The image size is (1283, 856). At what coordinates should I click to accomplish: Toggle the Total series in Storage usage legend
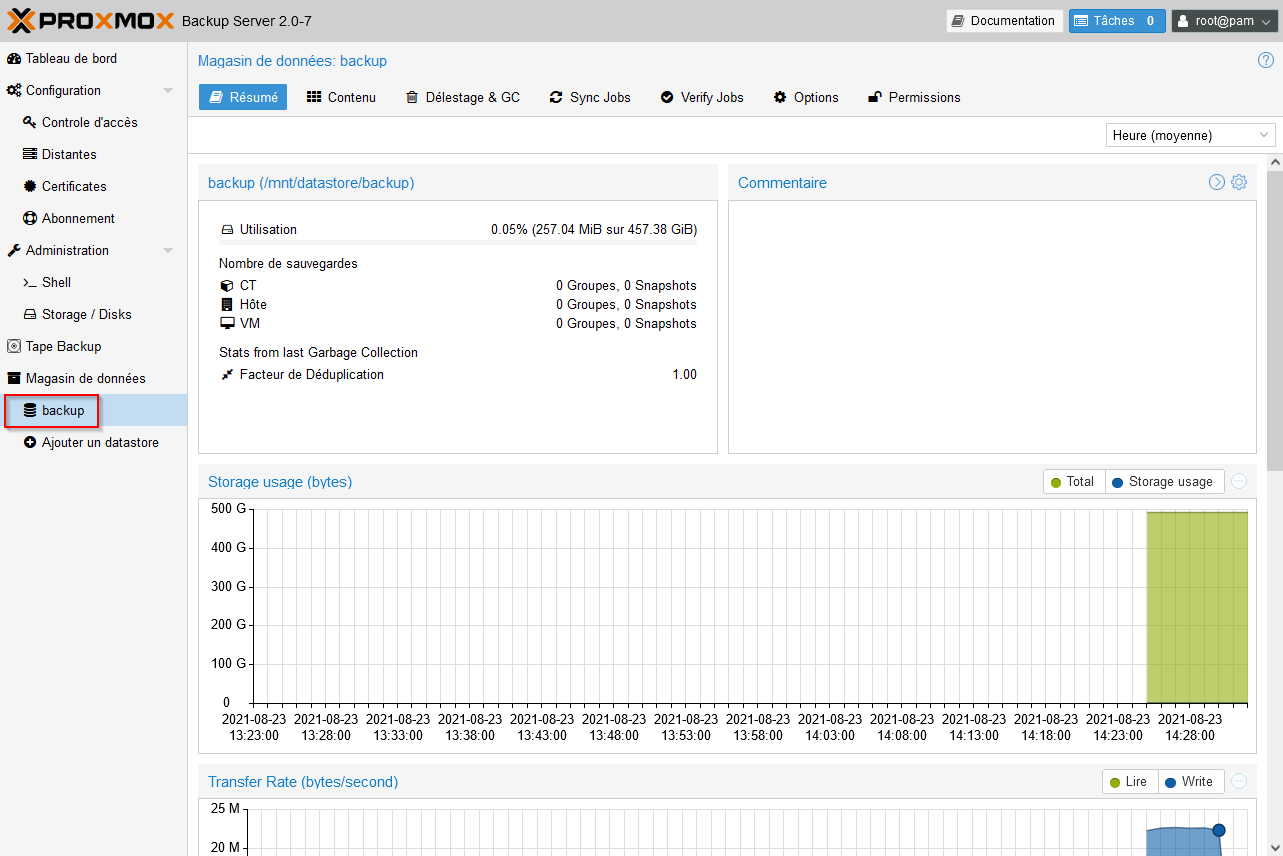click(x=1073, y=482)
